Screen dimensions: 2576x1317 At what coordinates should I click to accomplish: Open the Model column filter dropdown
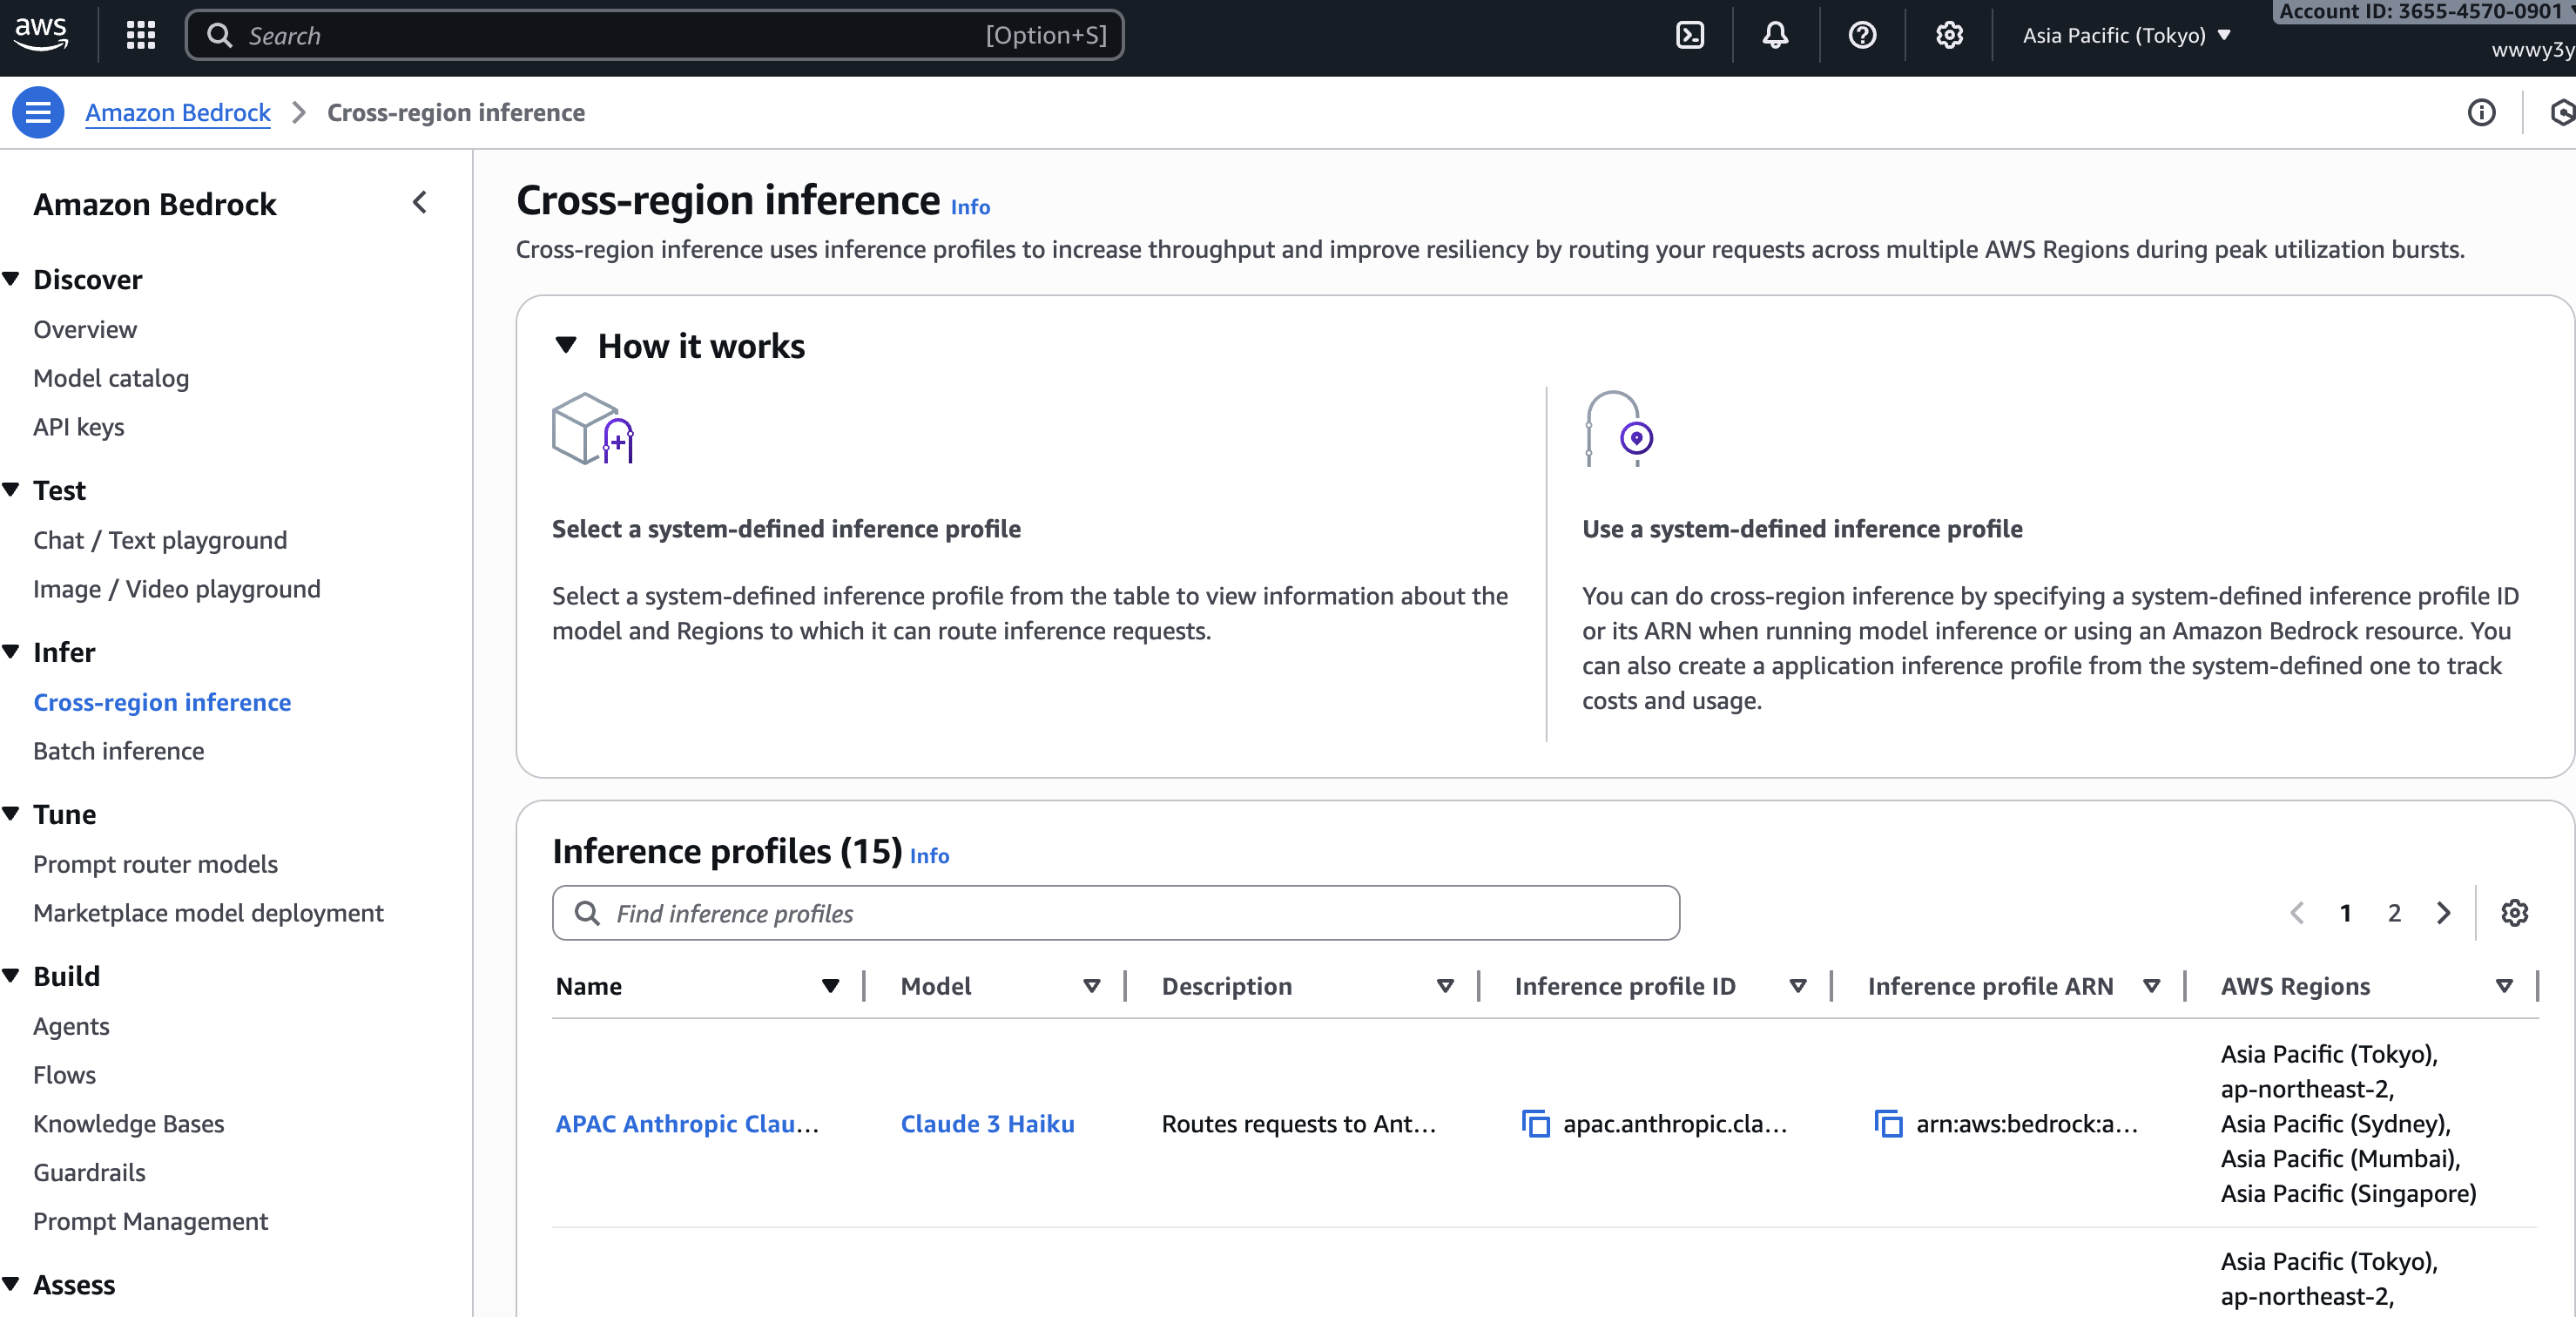pos(1091,986)
